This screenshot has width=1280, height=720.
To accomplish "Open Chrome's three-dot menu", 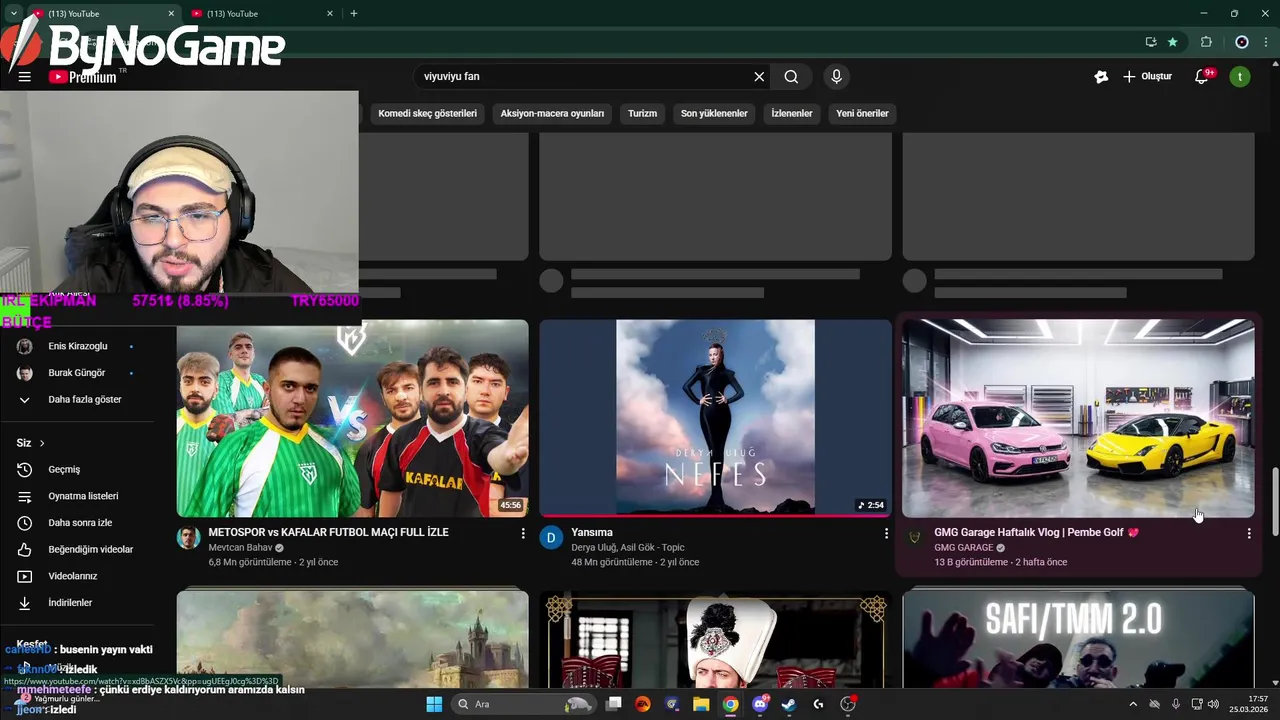I will point(1266,42).
